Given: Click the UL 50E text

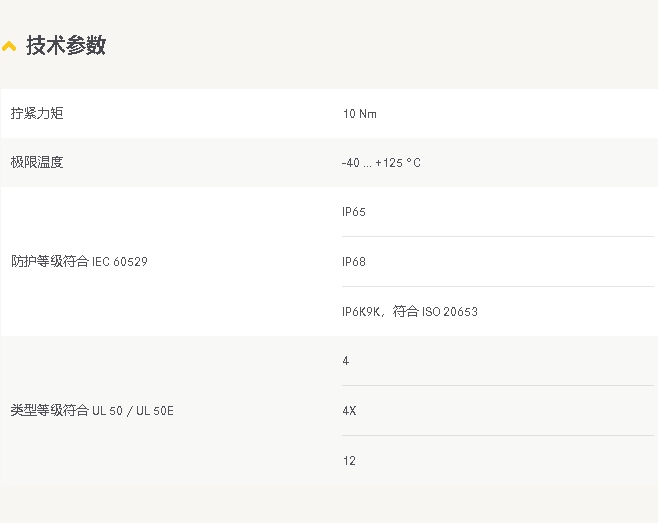Looking at the screenshot, I should [x=155, y=411].
